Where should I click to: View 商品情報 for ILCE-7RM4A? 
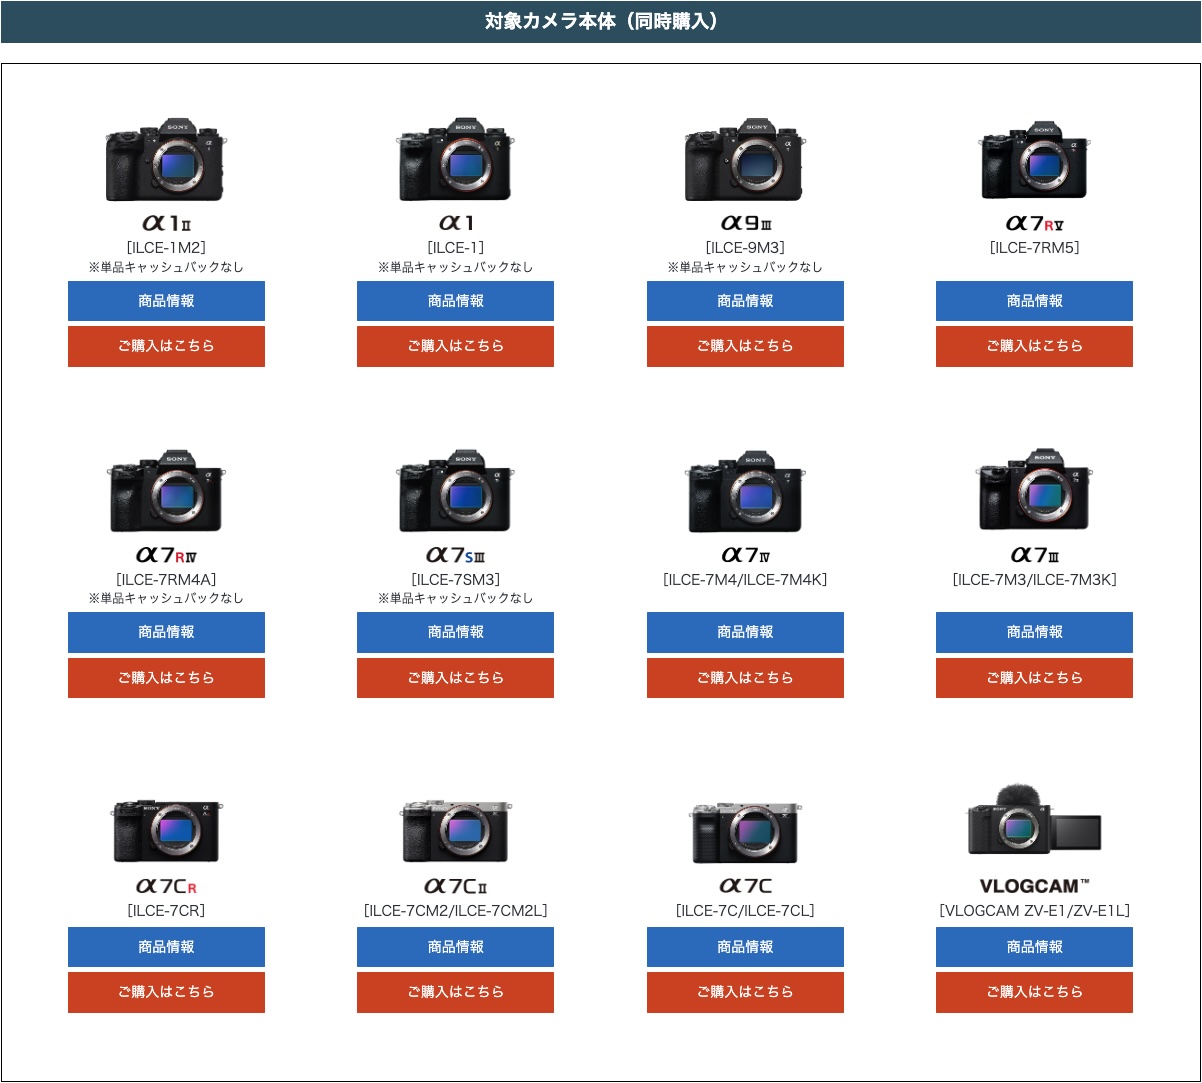pos(166,632)
